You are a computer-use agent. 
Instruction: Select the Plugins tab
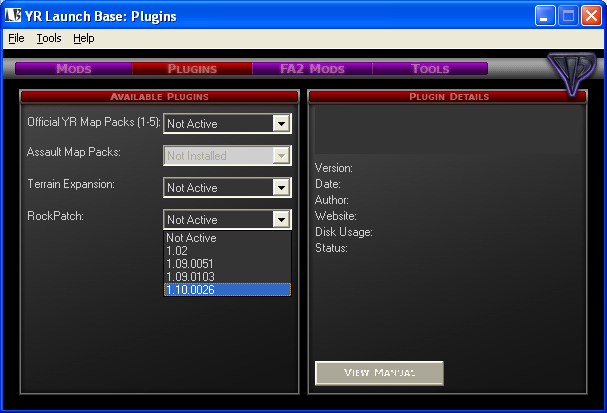point(192,69)
